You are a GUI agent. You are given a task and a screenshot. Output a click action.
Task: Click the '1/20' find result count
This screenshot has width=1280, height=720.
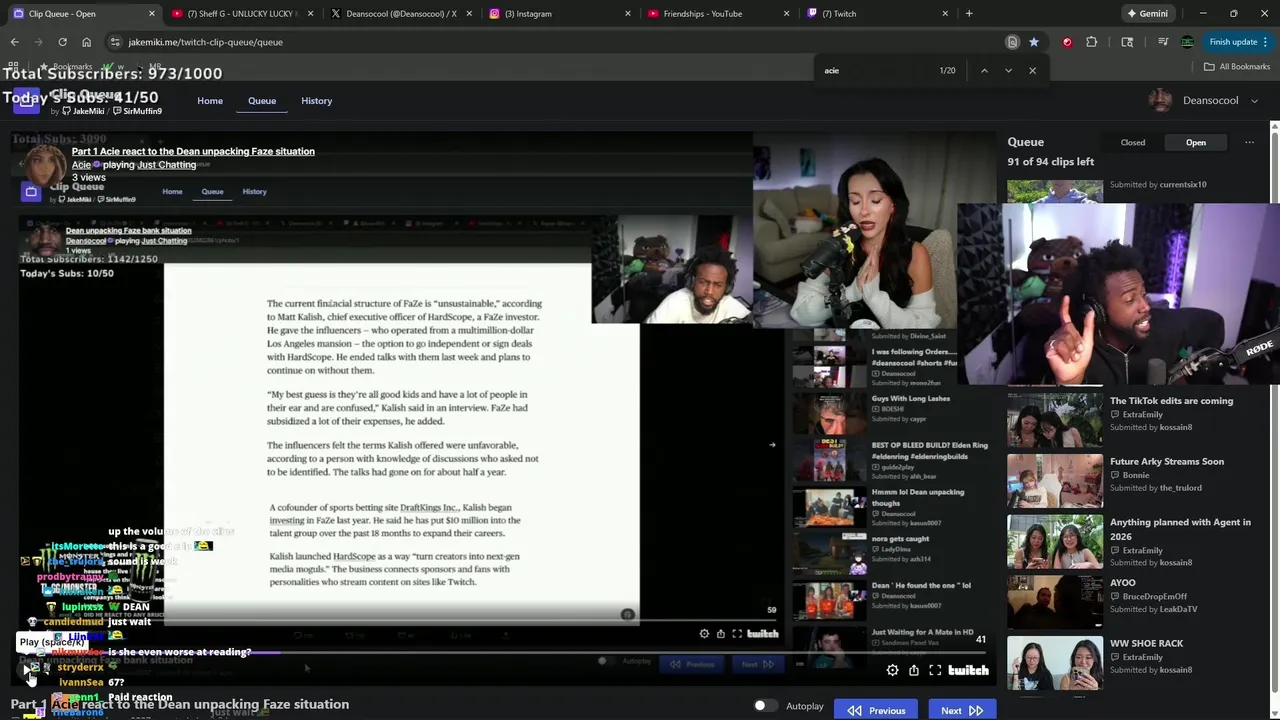click(947, 70)
